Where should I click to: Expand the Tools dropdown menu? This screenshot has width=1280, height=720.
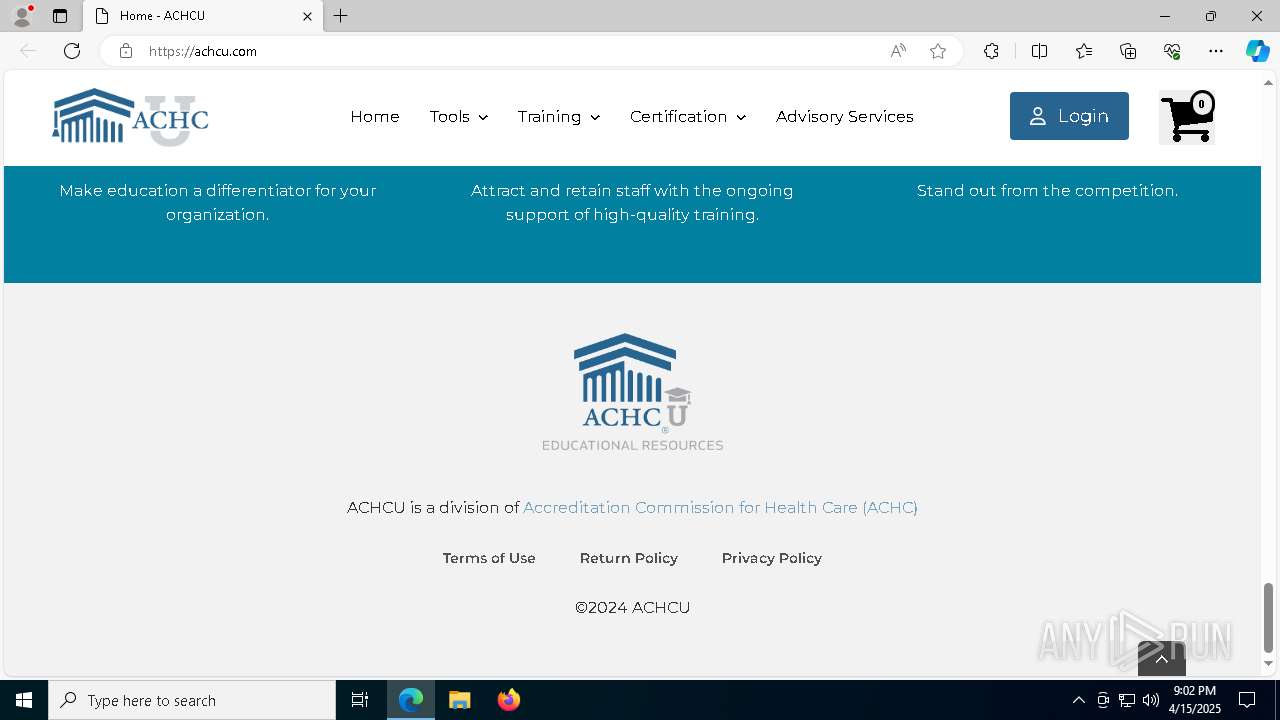[459, 117]
